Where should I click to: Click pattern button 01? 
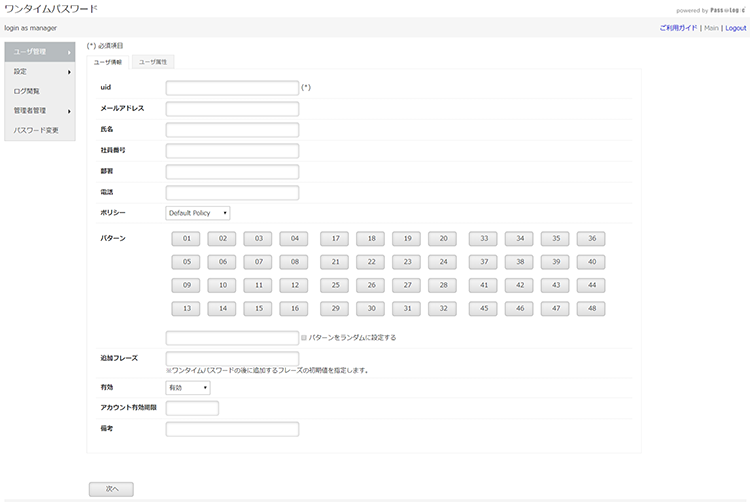[x=186, y=239]
